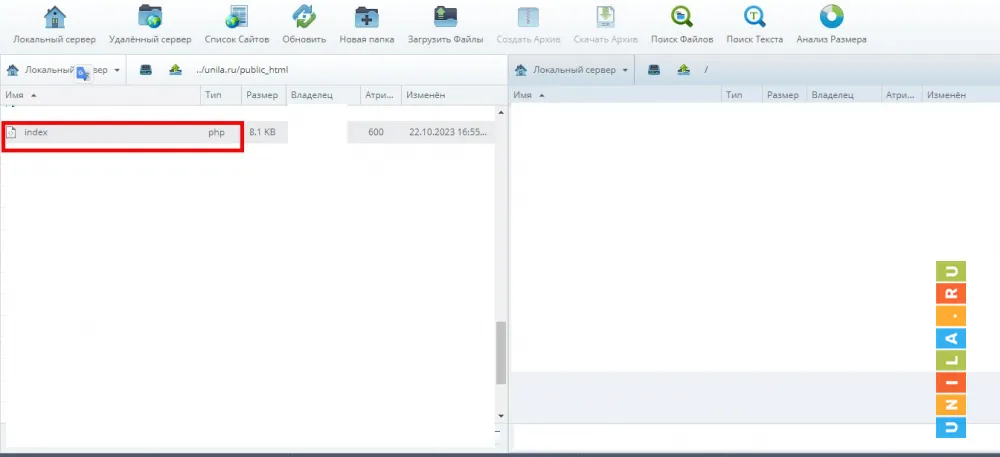Click the Загрузить Файлы upload icon
Screen dimensions: 1000x457
(x=445, y=18)
